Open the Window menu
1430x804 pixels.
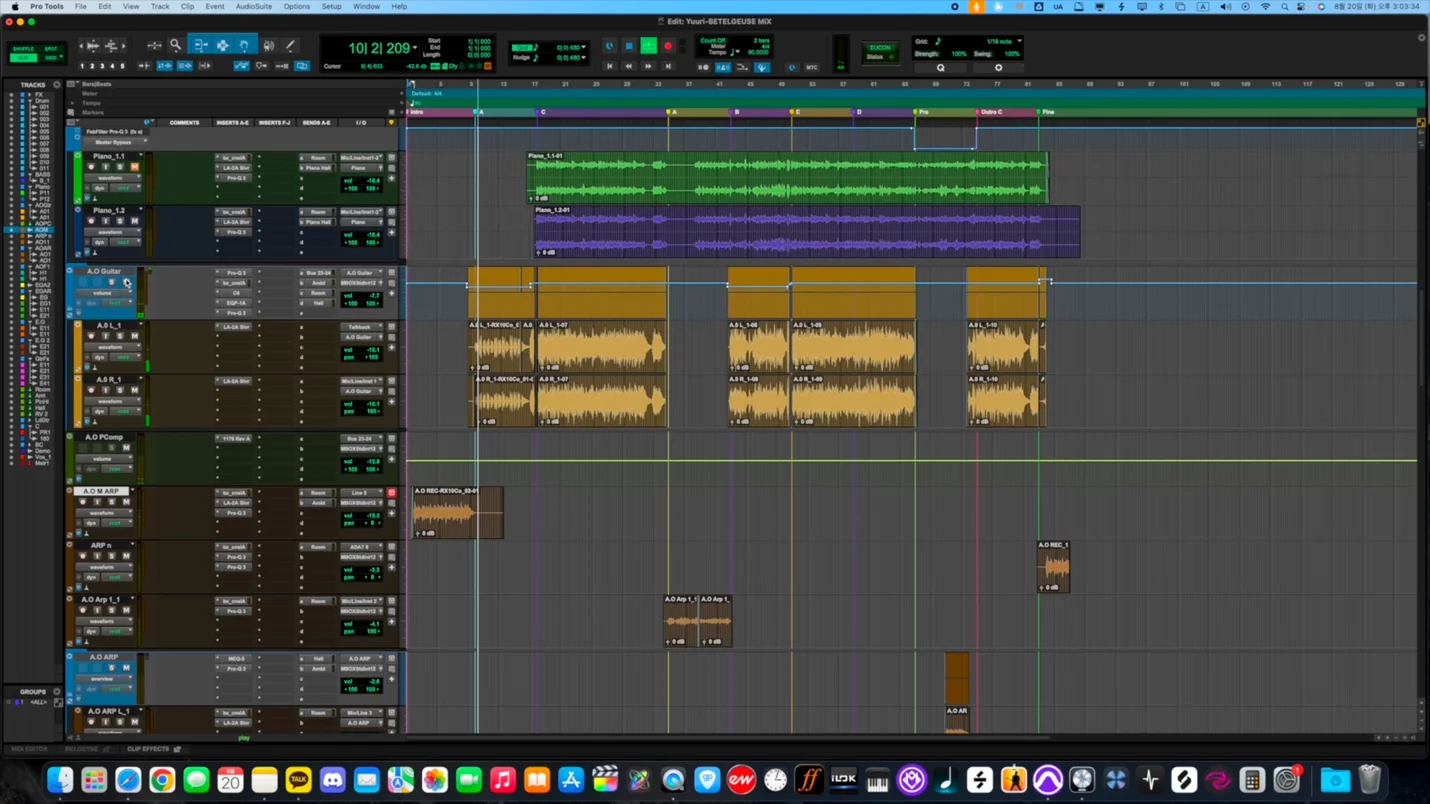(366, 6)
